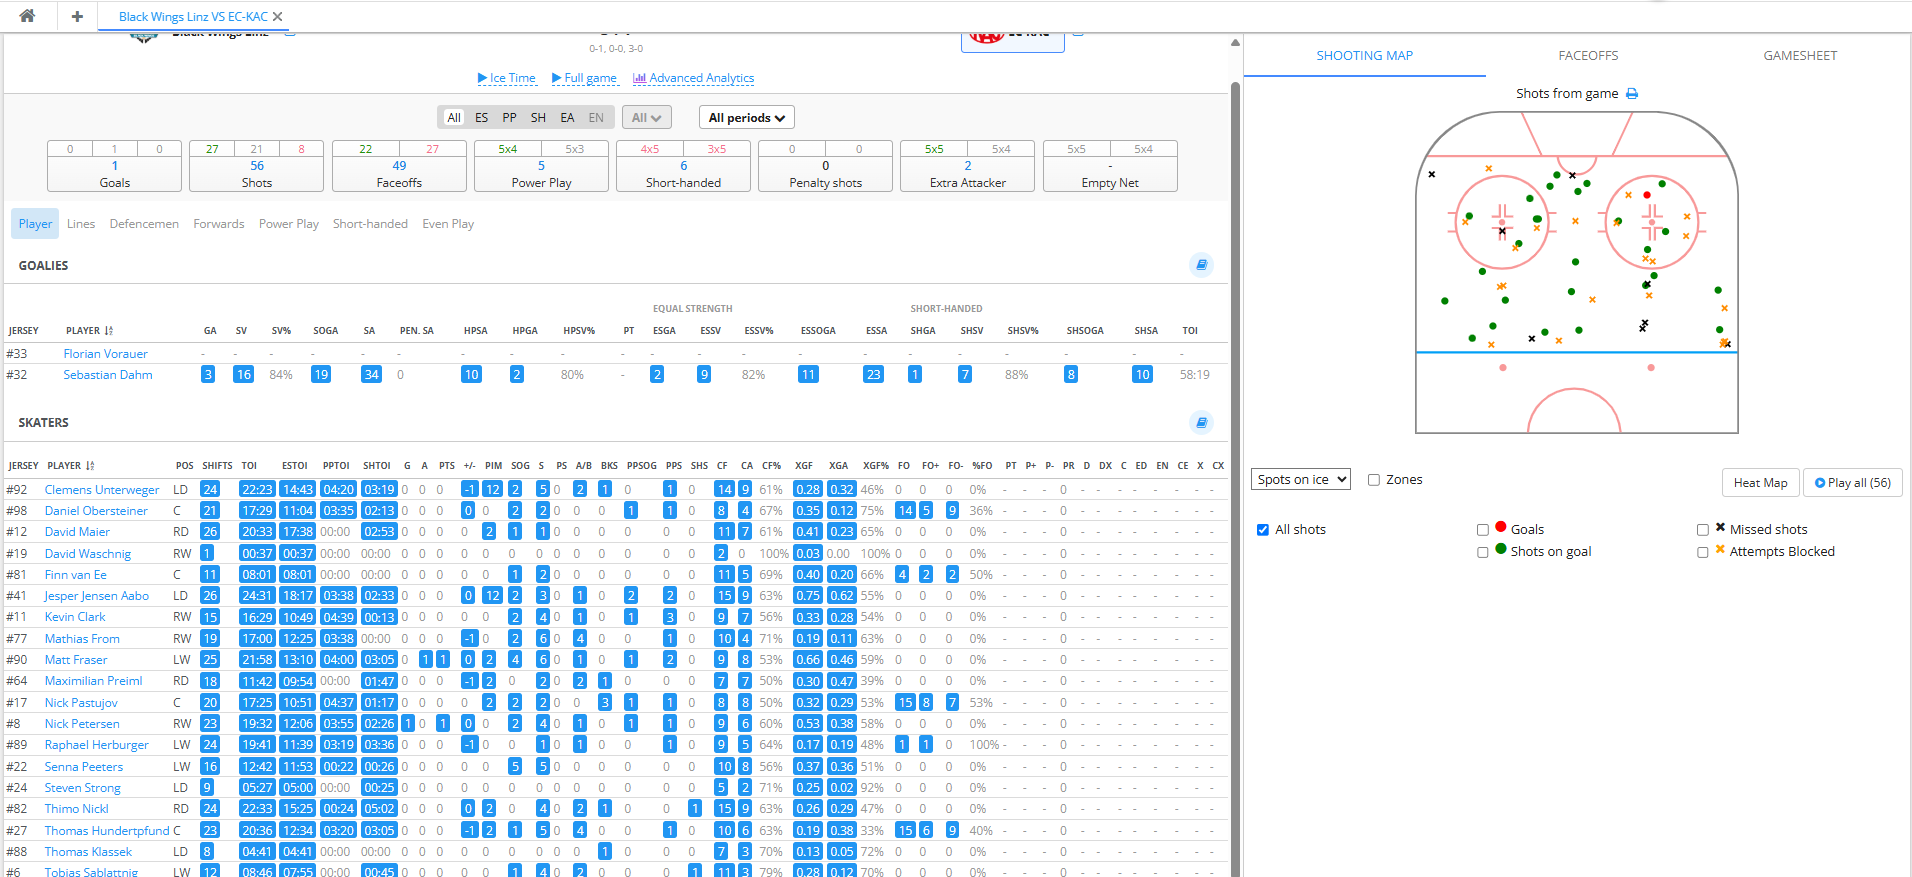Click the skaters table export icon

(1201, 423)
